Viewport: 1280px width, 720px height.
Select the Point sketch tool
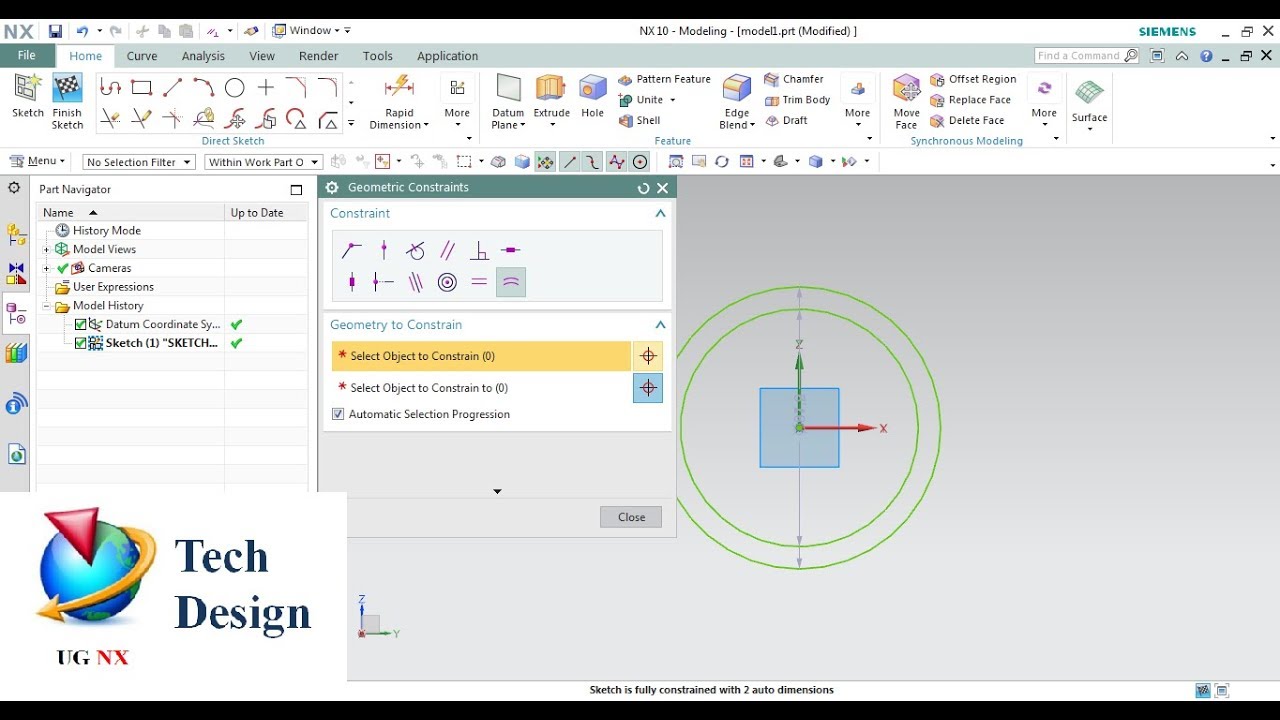[265, 88]
